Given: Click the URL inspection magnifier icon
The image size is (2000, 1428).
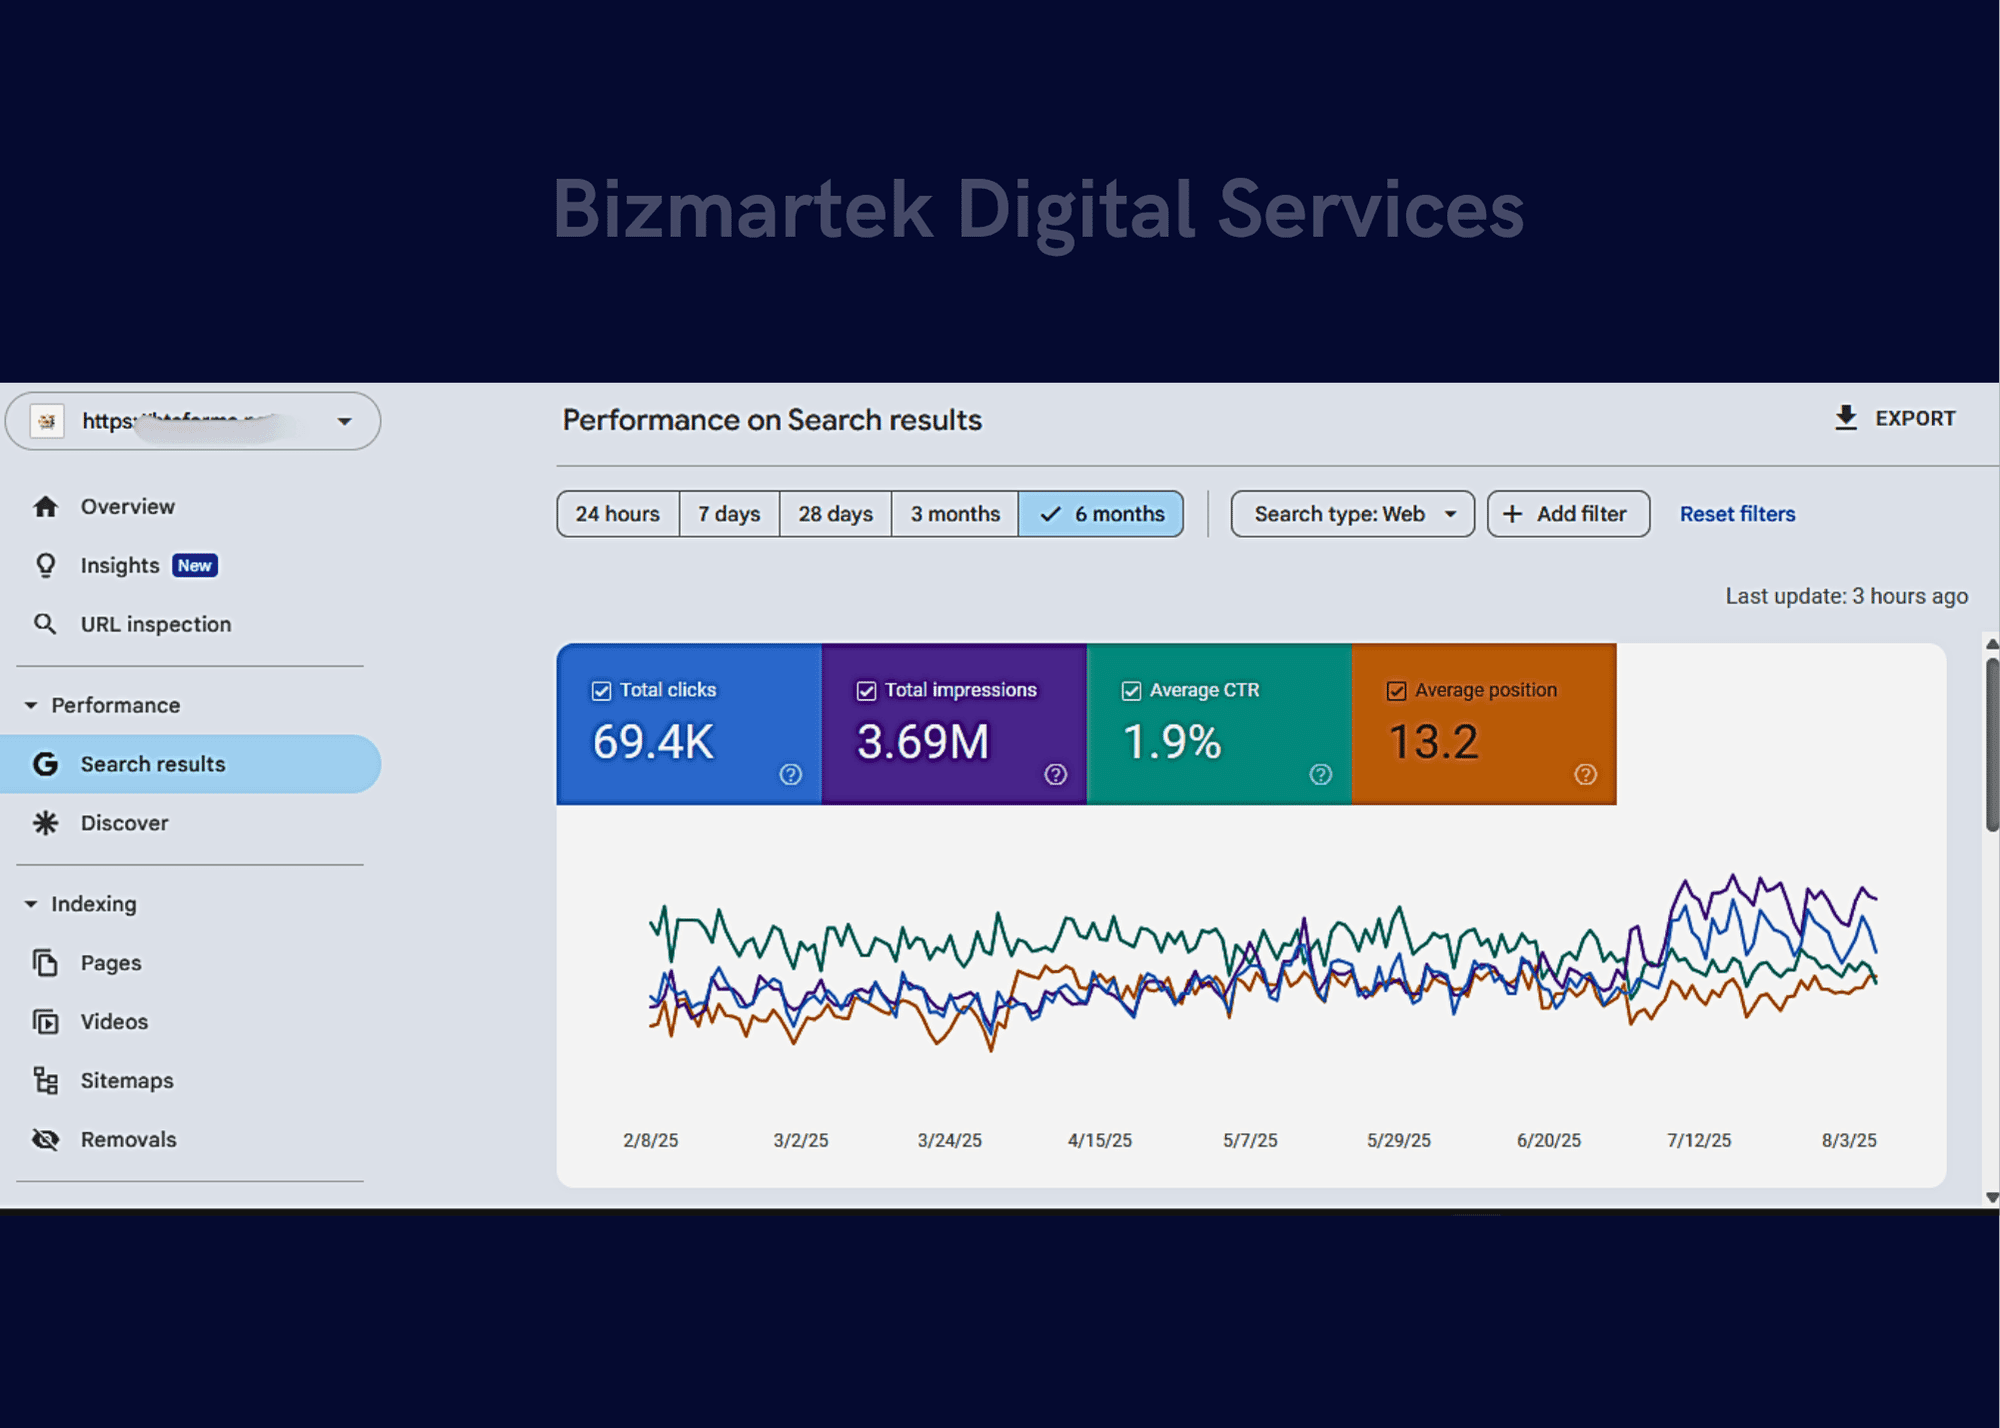Looking at the screenshot, I should point(45,624).
